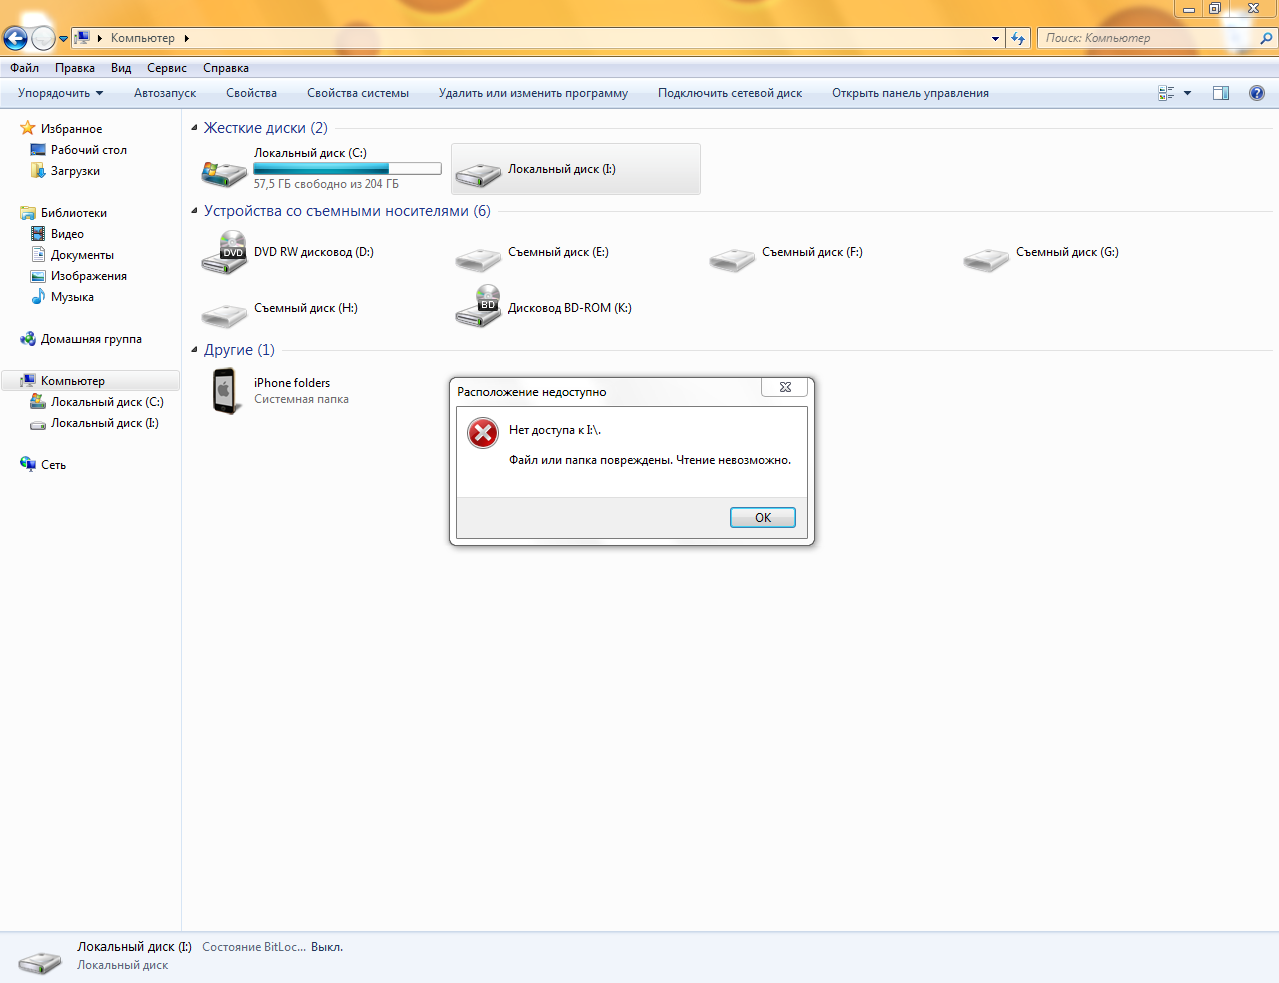Click the computer icon in address bar
The image size is (1279, 983).
click(x=82, y=38)
